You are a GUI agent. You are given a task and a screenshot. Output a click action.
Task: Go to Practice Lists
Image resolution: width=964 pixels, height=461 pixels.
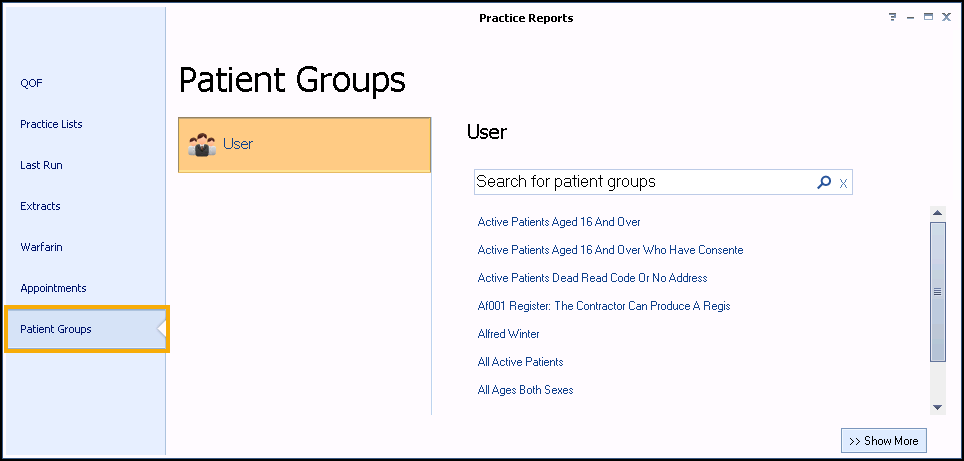(51, 124)
